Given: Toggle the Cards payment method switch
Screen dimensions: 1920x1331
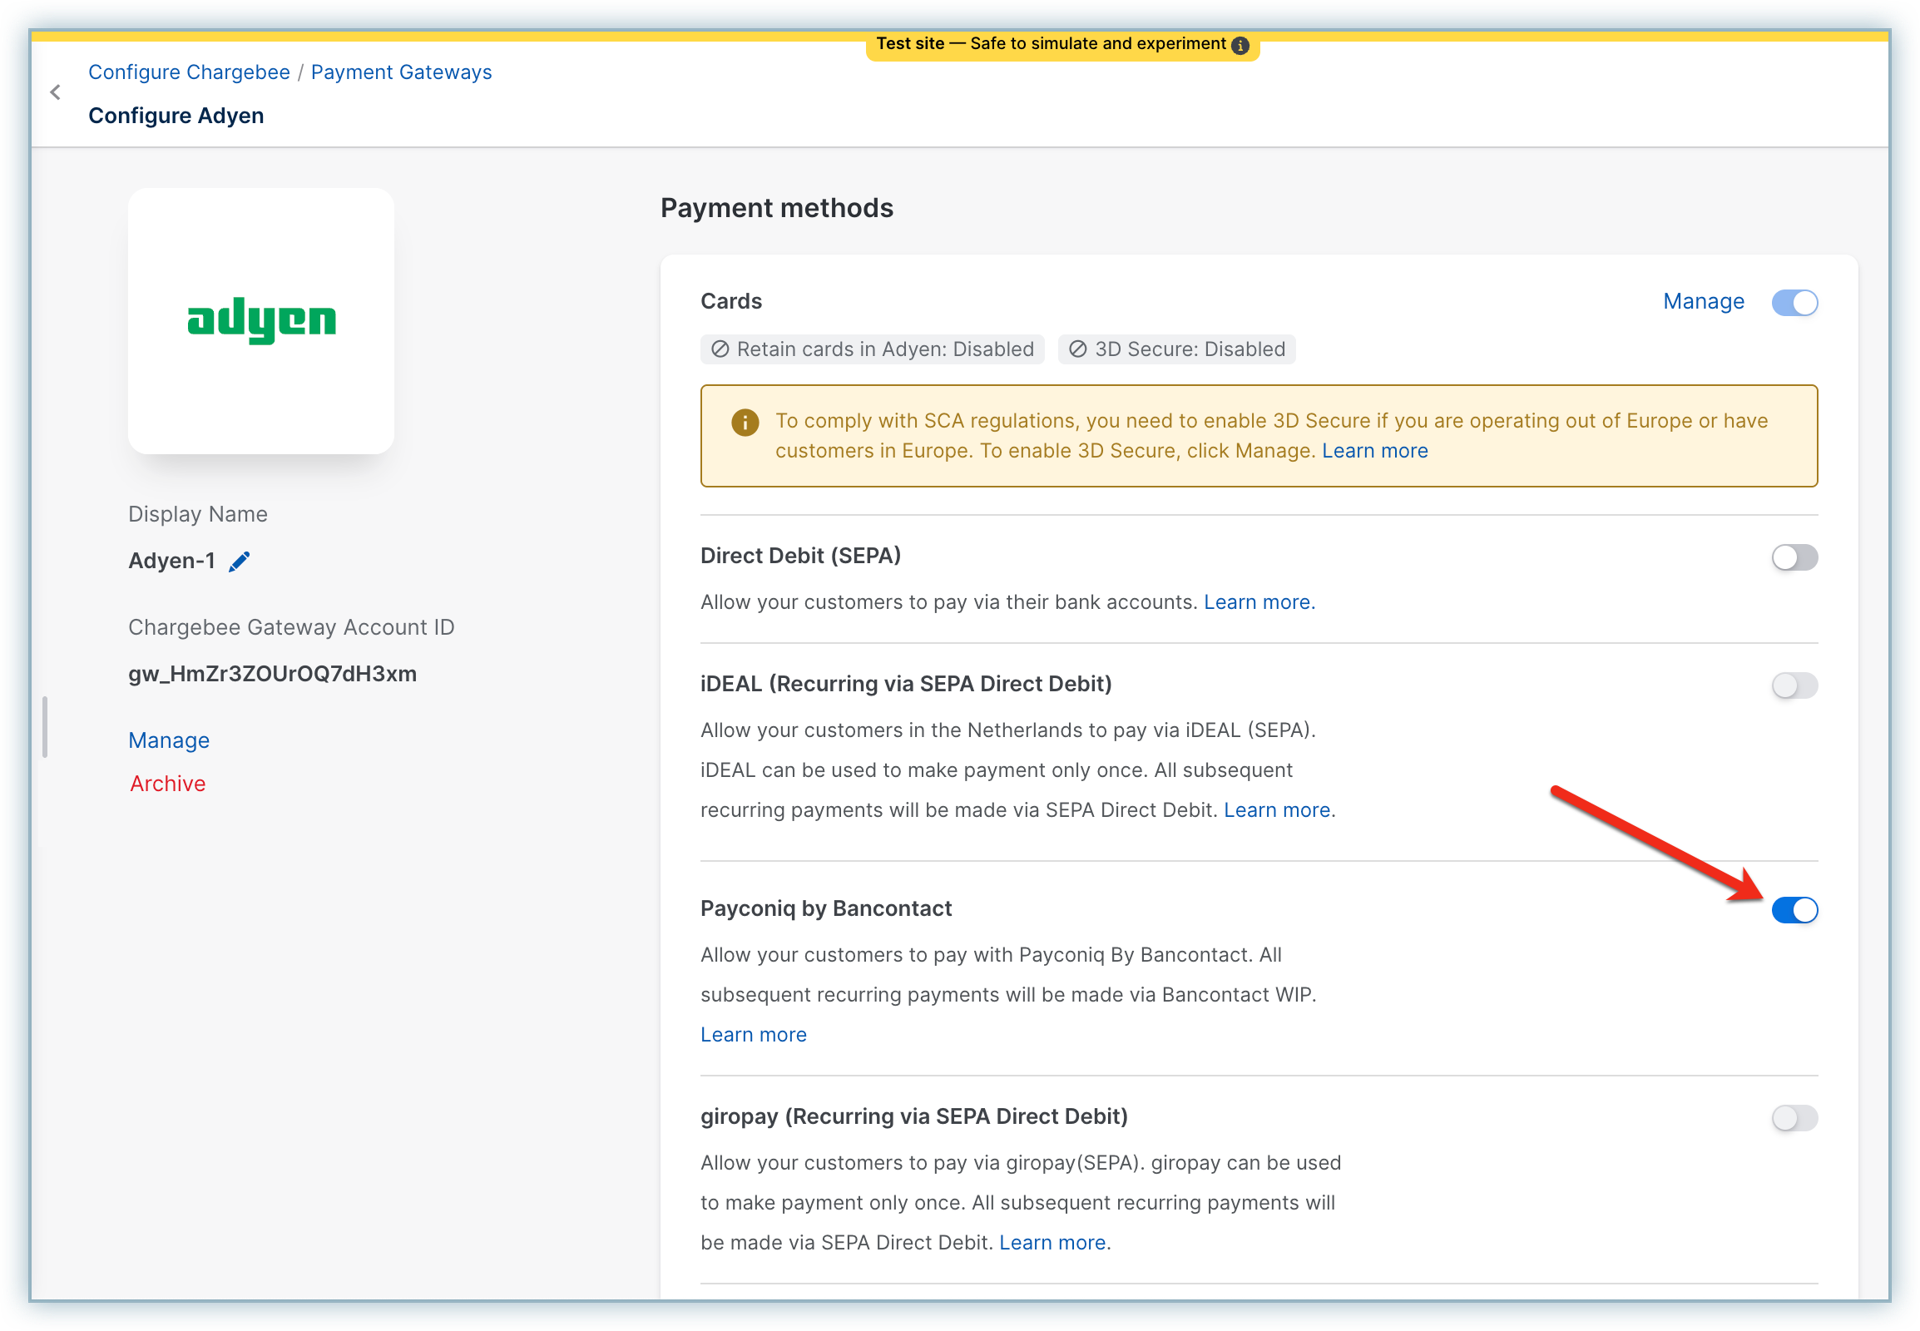Looking at the screenshot, I should point(1794,303).
